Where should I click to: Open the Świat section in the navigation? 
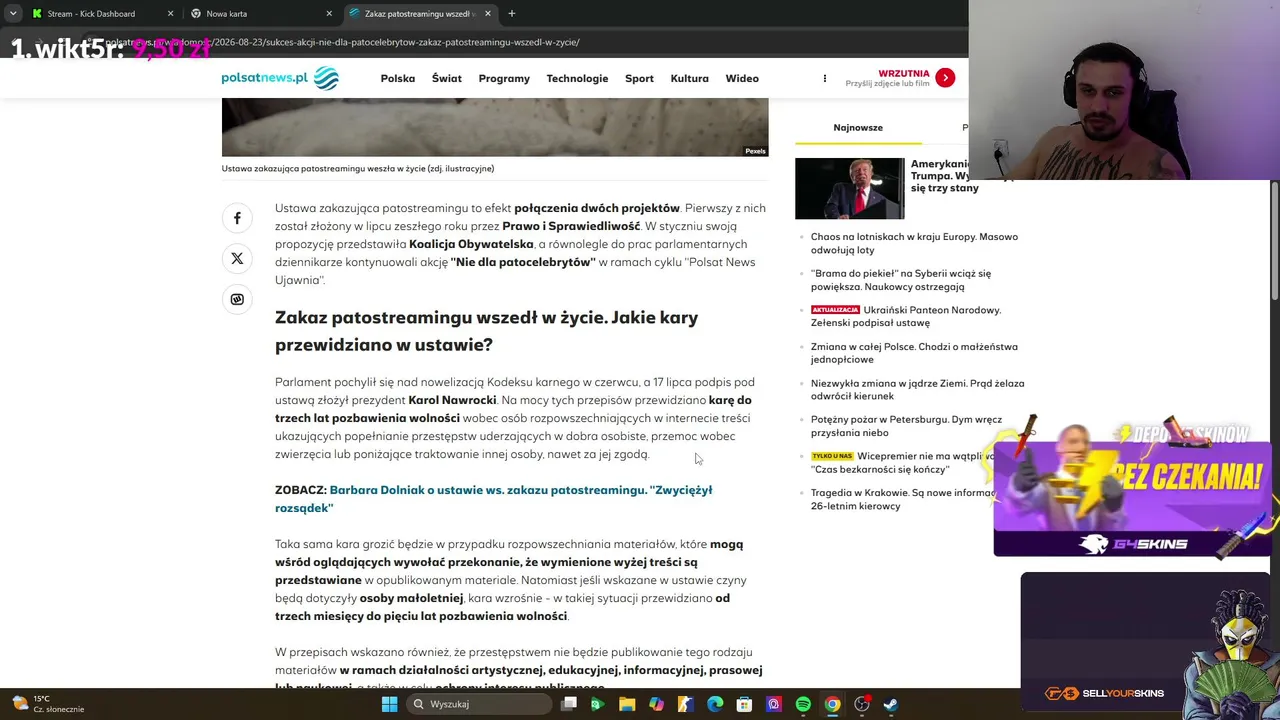pyautogui.click(x=447, y=78)
